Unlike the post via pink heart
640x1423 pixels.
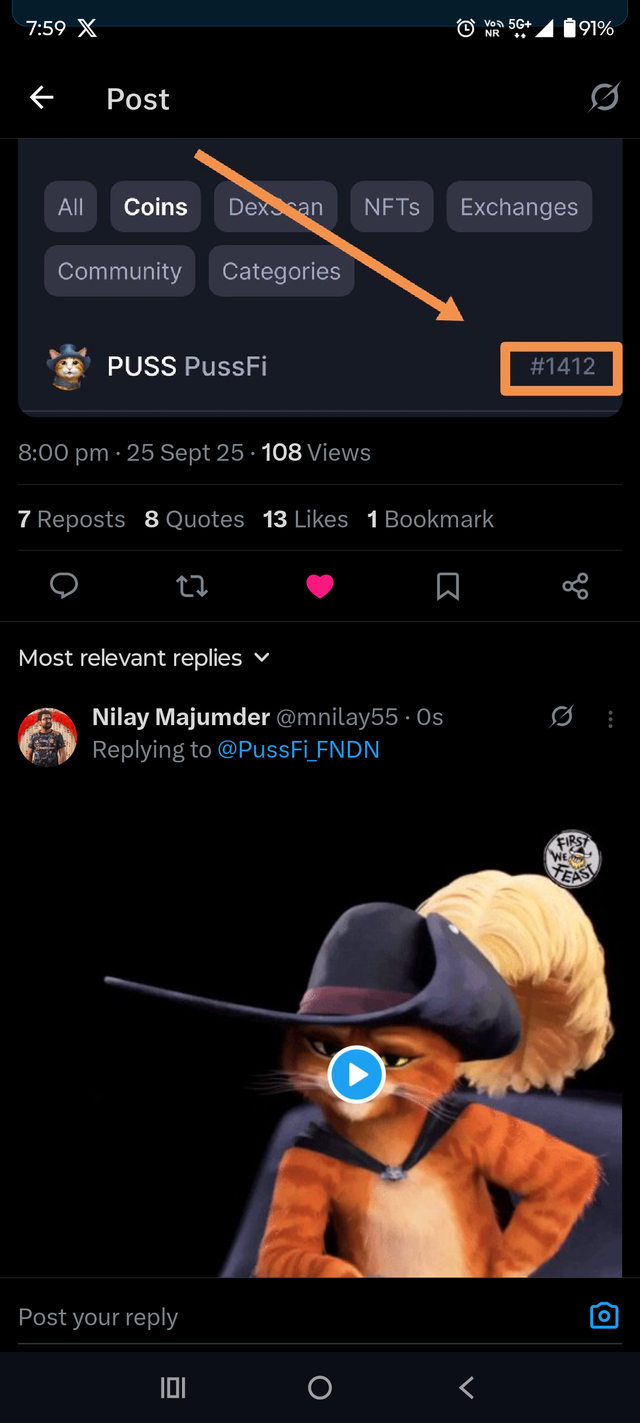click(x=320, y=587)
